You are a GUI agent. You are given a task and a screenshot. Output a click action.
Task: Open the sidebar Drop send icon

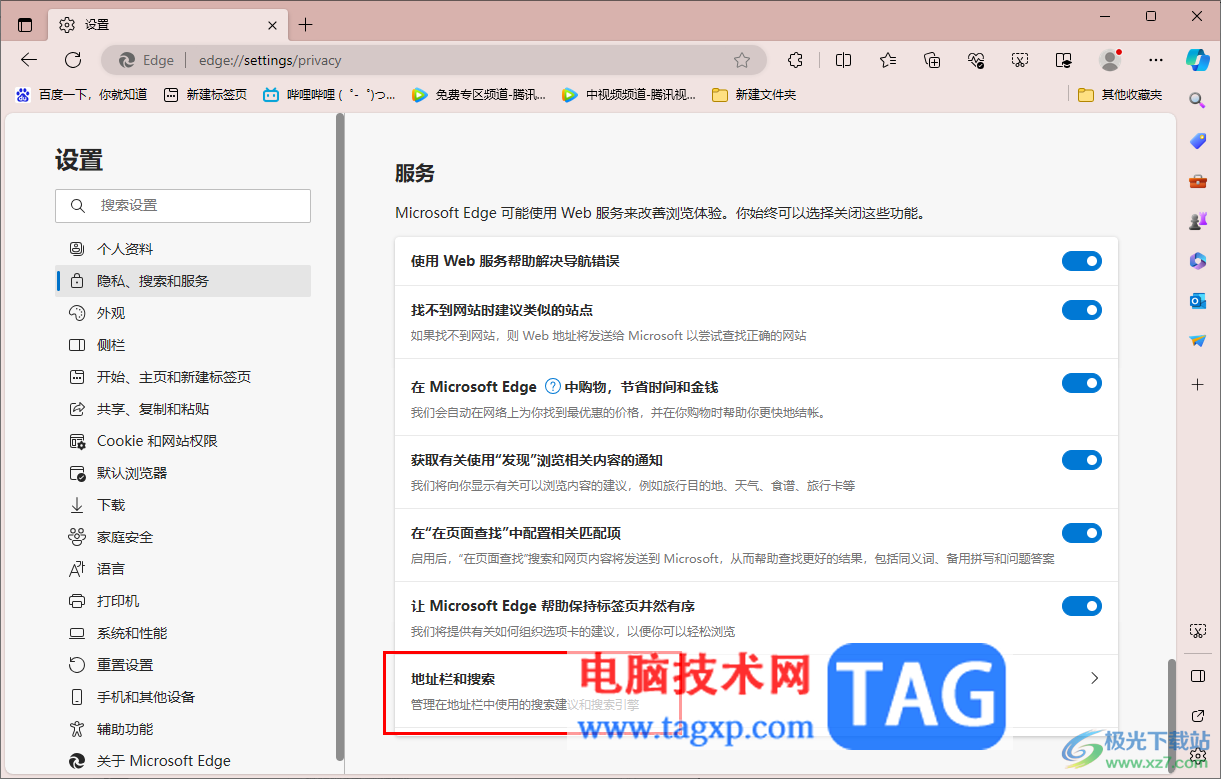pos(1197,341)
